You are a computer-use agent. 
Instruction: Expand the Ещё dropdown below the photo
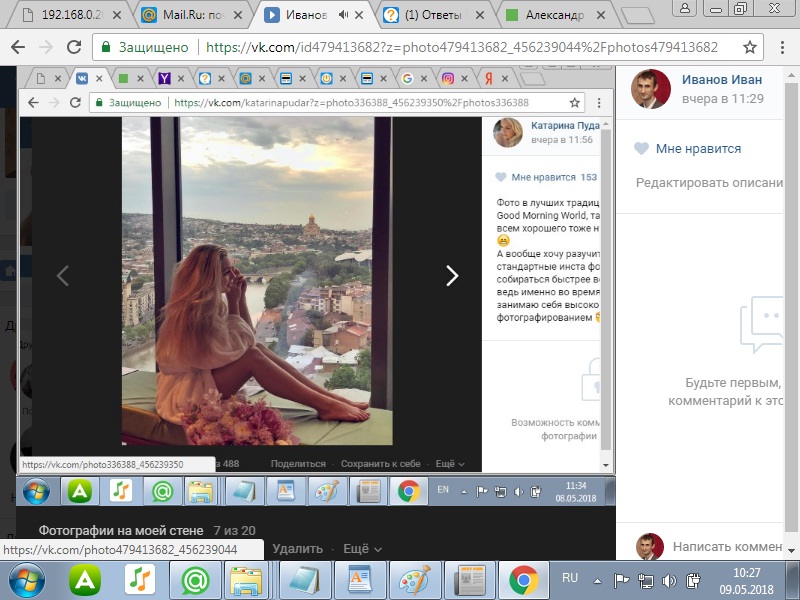(362, 549)
